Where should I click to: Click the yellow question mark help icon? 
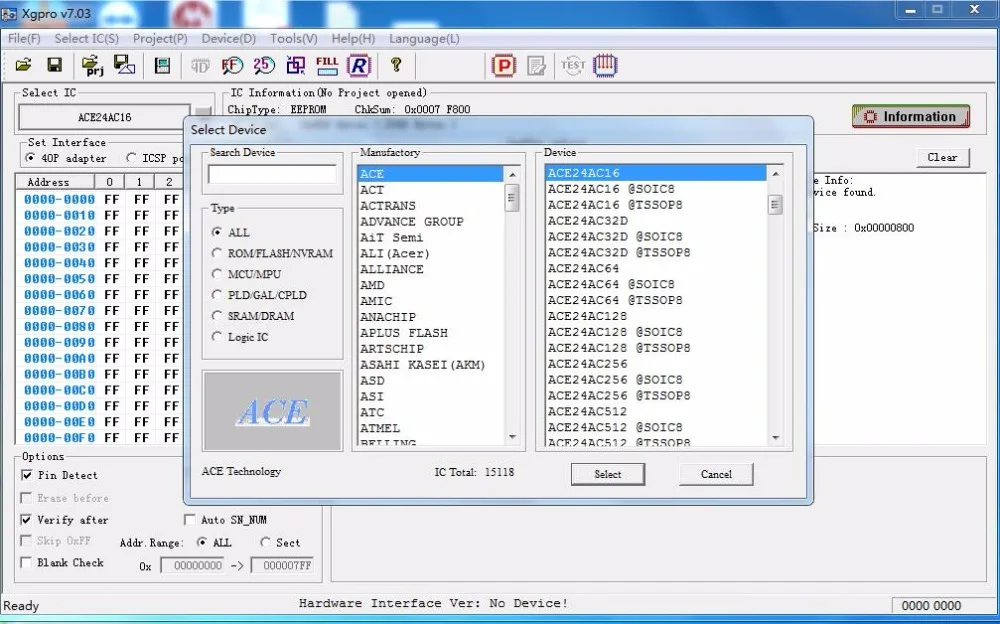[x=396, y=64]
